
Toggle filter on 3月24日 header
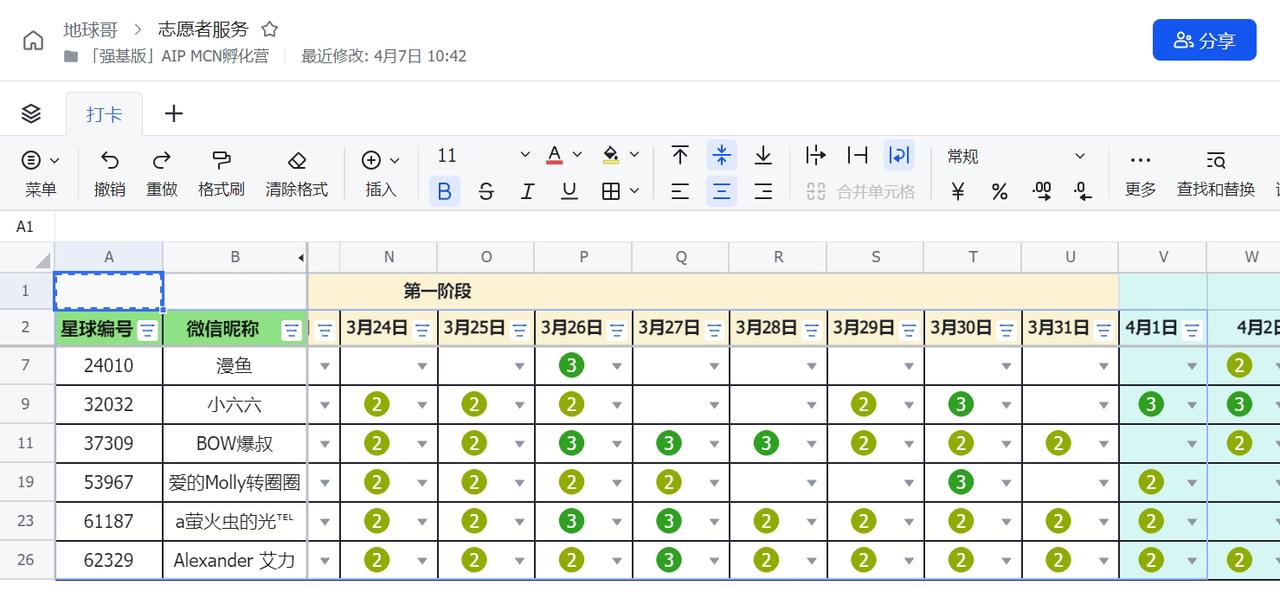point(422,329)
